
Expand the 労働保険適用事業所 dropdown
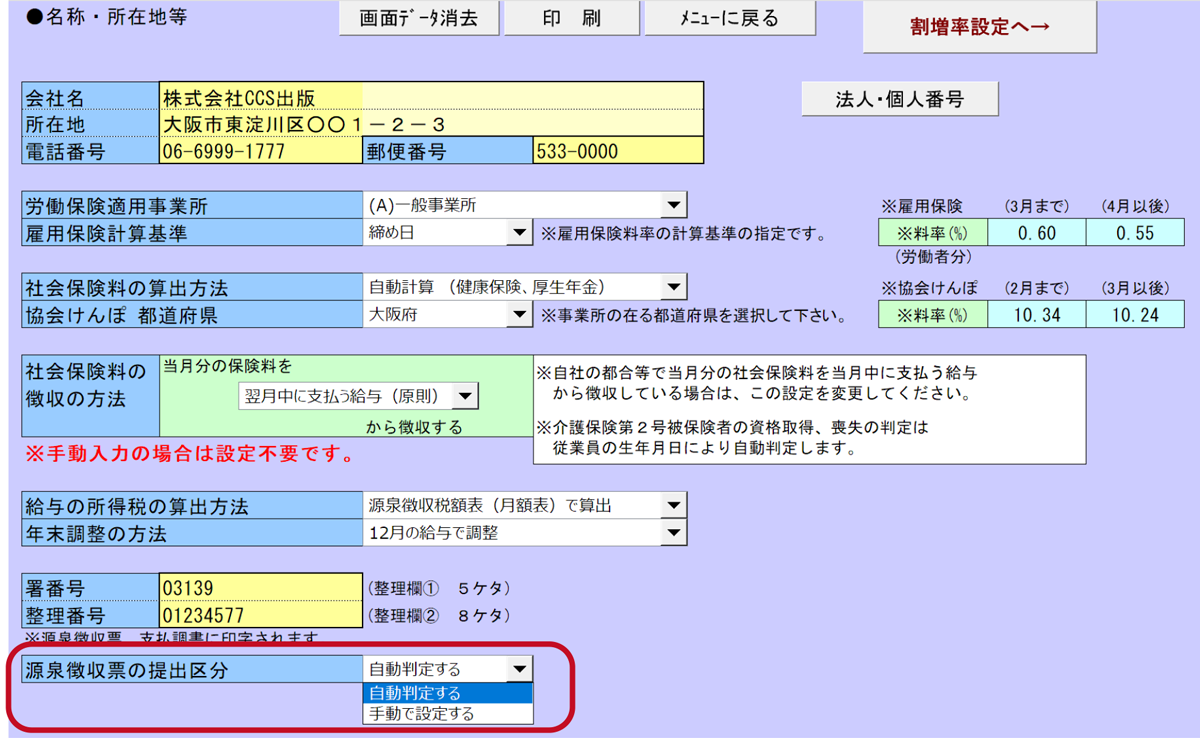click(x=673, y=206)
